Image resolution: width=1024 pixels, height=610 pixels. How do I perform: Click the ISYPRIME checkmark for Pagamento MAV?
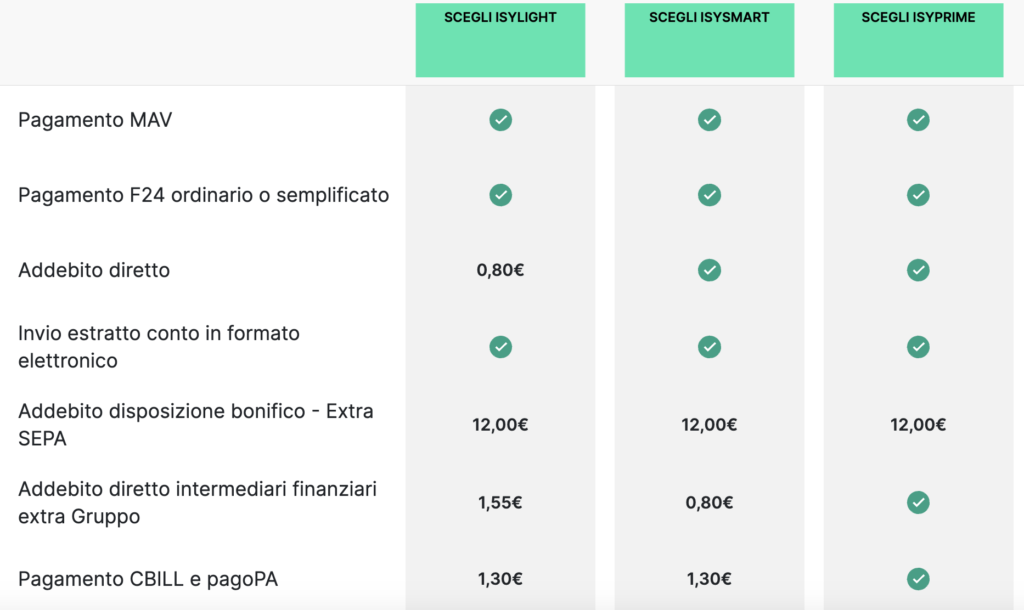918,119
